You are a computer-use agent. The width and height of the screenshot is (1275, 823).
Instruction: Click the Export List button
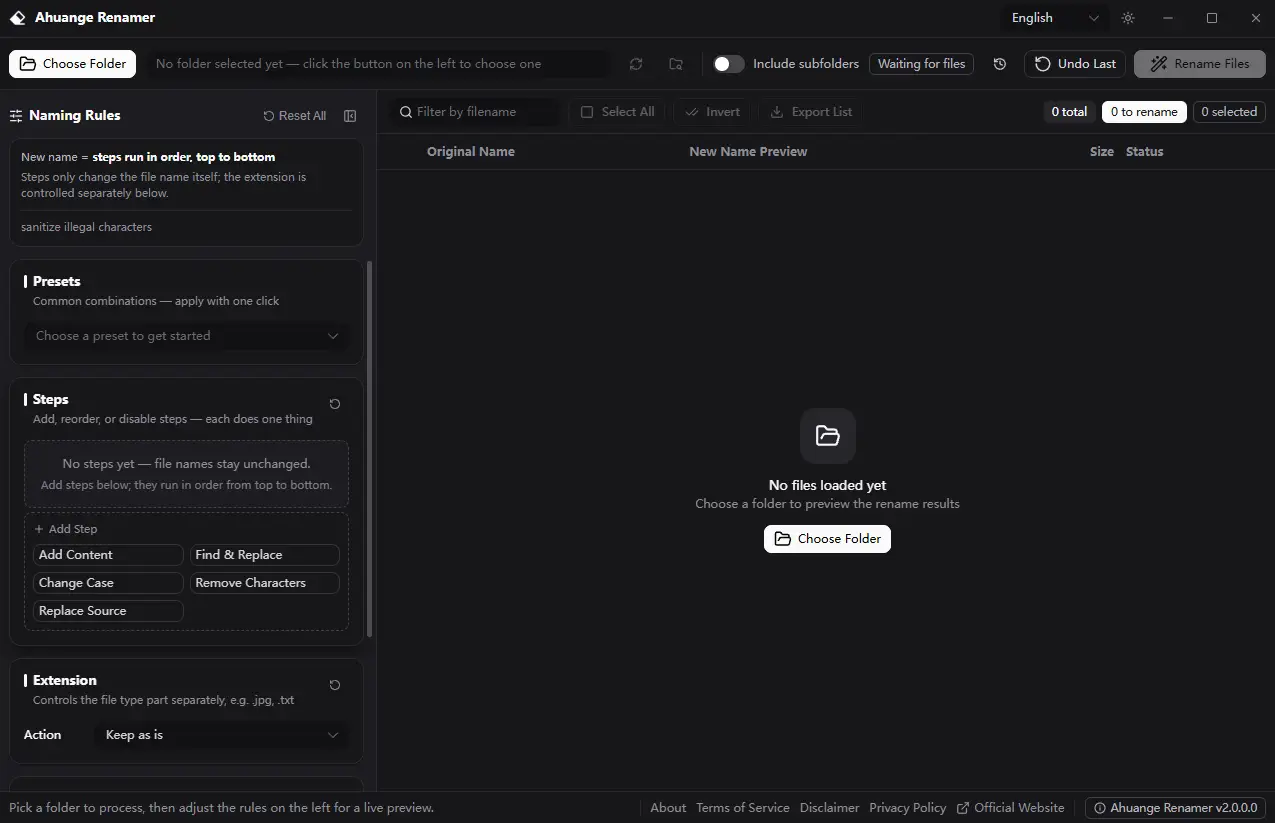(811, 112)
